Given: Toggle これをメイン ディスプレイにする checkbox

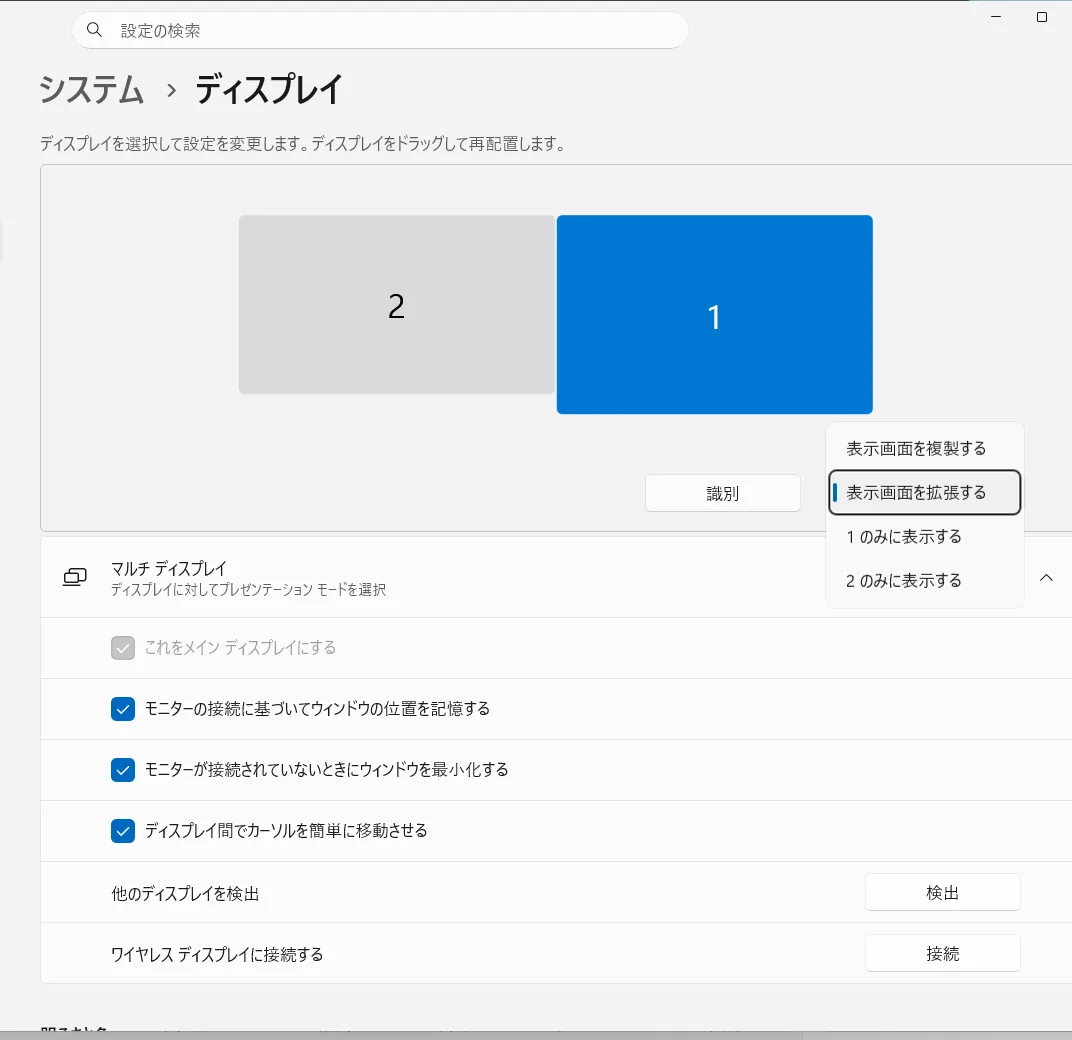Looking at the screenshot, I should (x=123, y=648).
